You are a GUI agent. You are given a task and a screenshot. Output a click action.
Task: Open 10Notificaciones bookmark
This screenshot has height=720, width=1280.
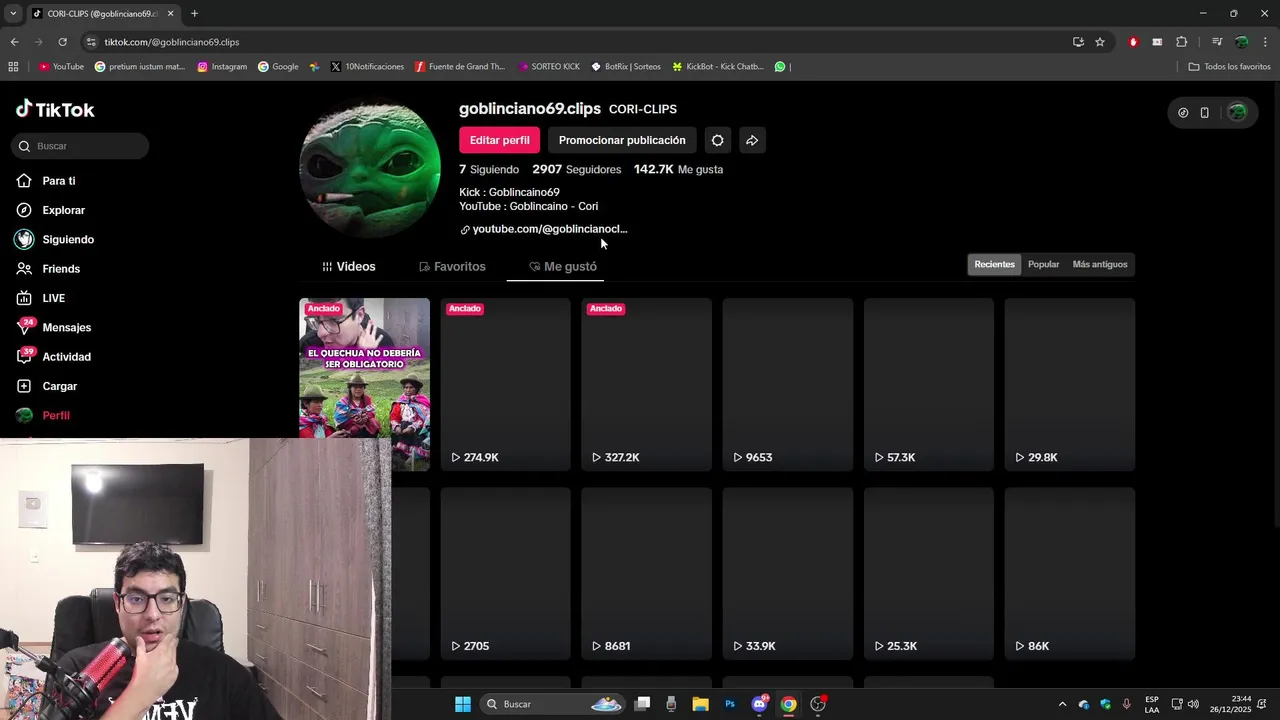[x=367, y=67]
